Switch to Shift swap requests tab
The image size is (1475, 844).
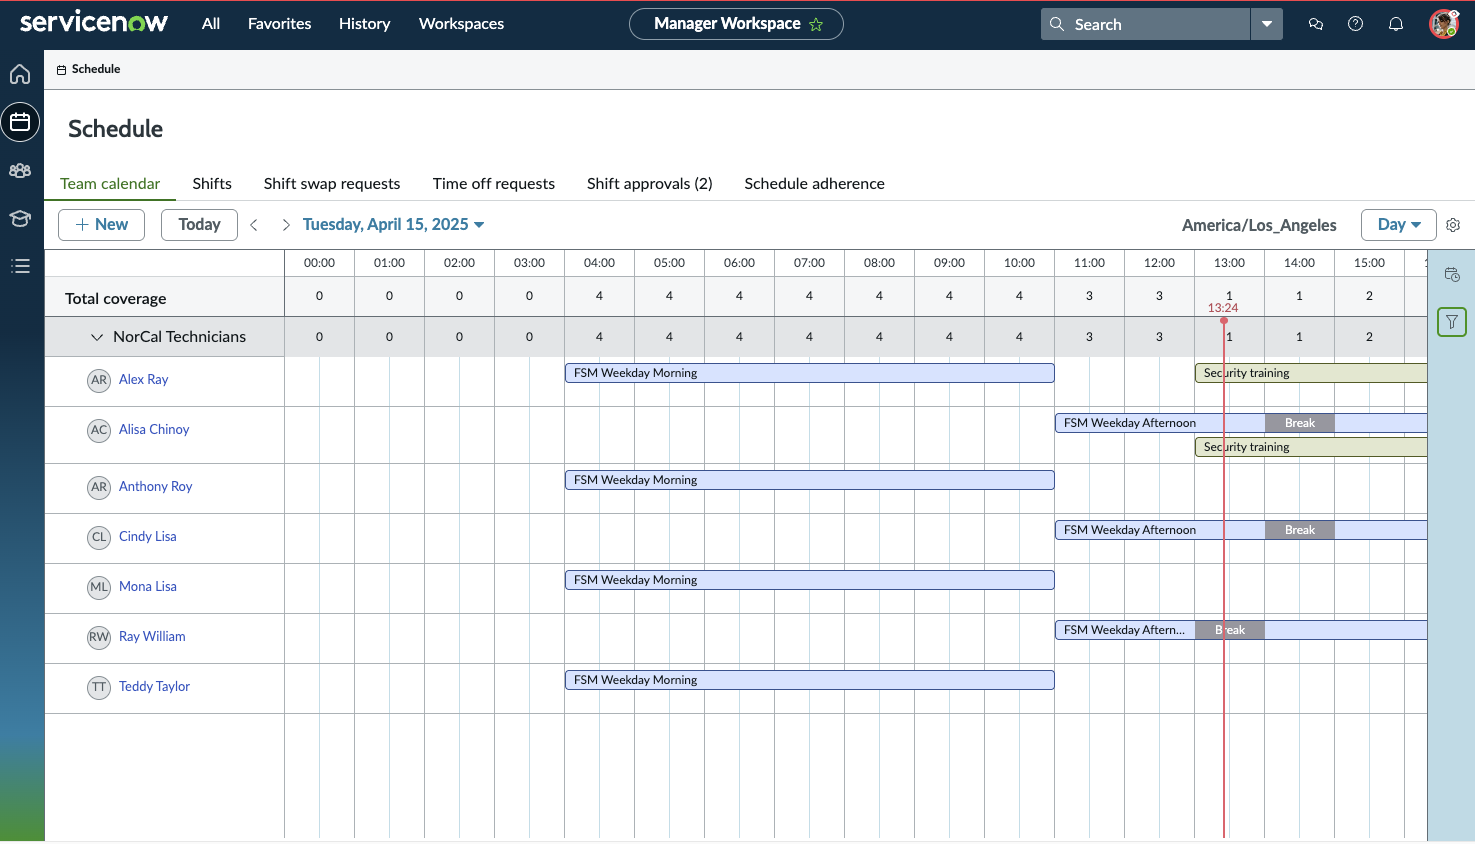pyautogui.click(x=332, y=184)
